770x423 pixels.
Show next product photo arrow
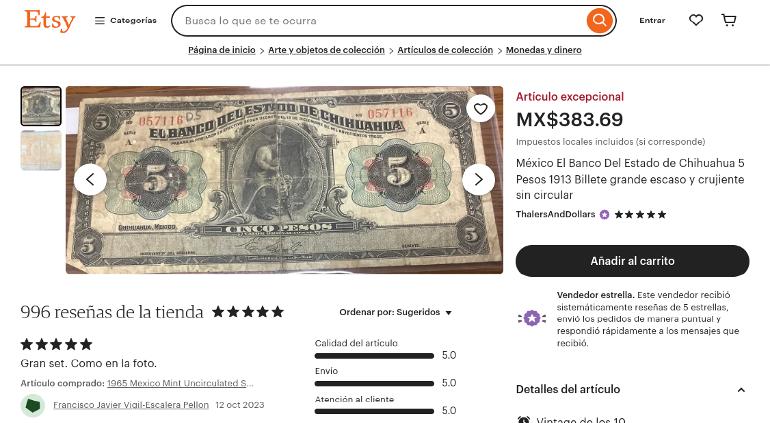[478, 180]
